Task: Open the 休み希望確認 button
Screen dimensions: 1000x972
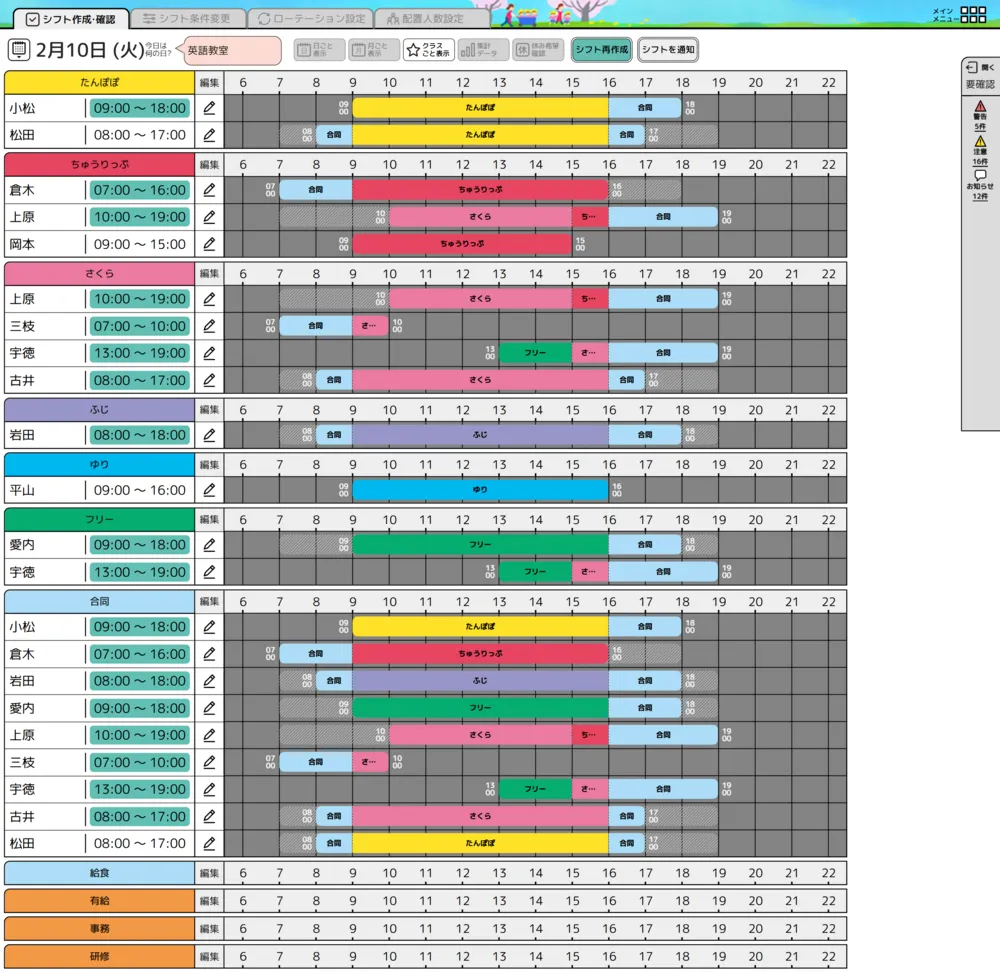Action: [x=538, y=50]
